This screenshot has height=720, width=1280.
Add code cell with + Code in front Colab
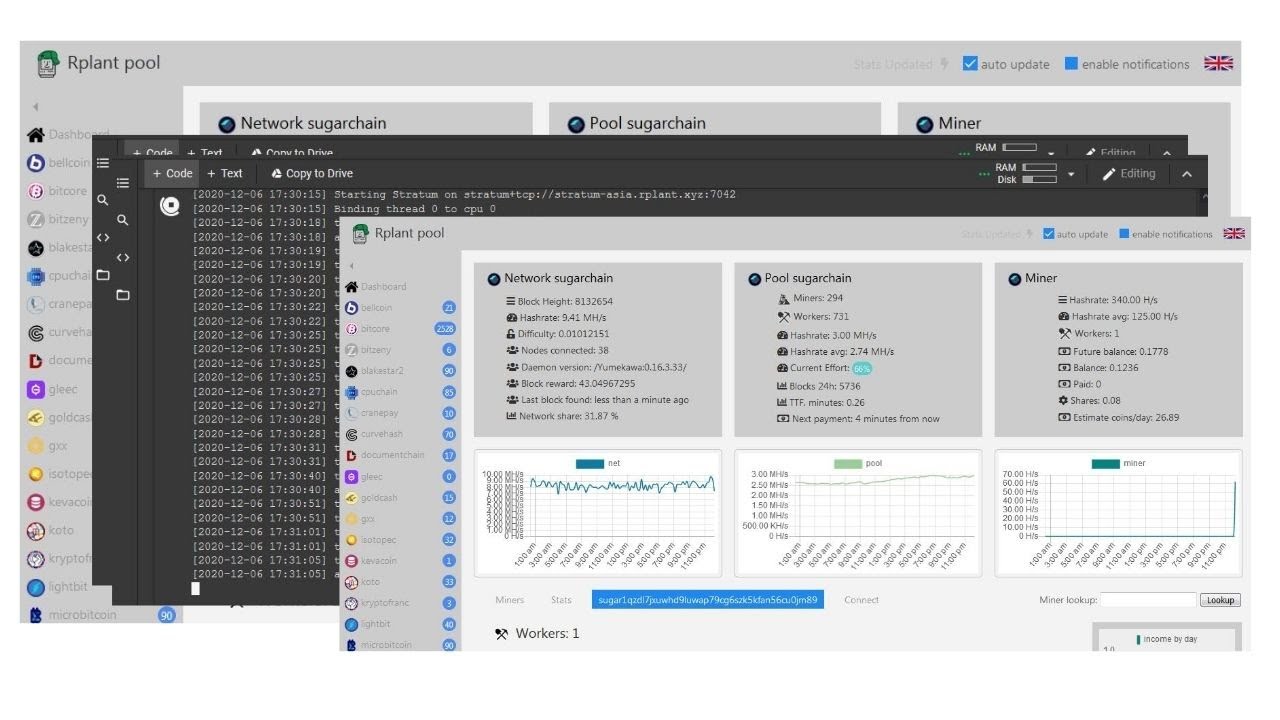(172, 174)
